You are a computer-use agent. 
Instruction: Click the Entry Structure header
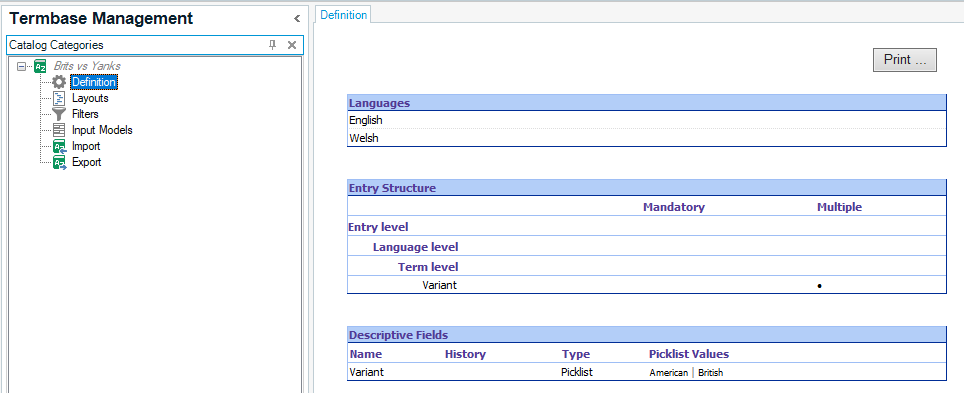(x=646, y=188)
